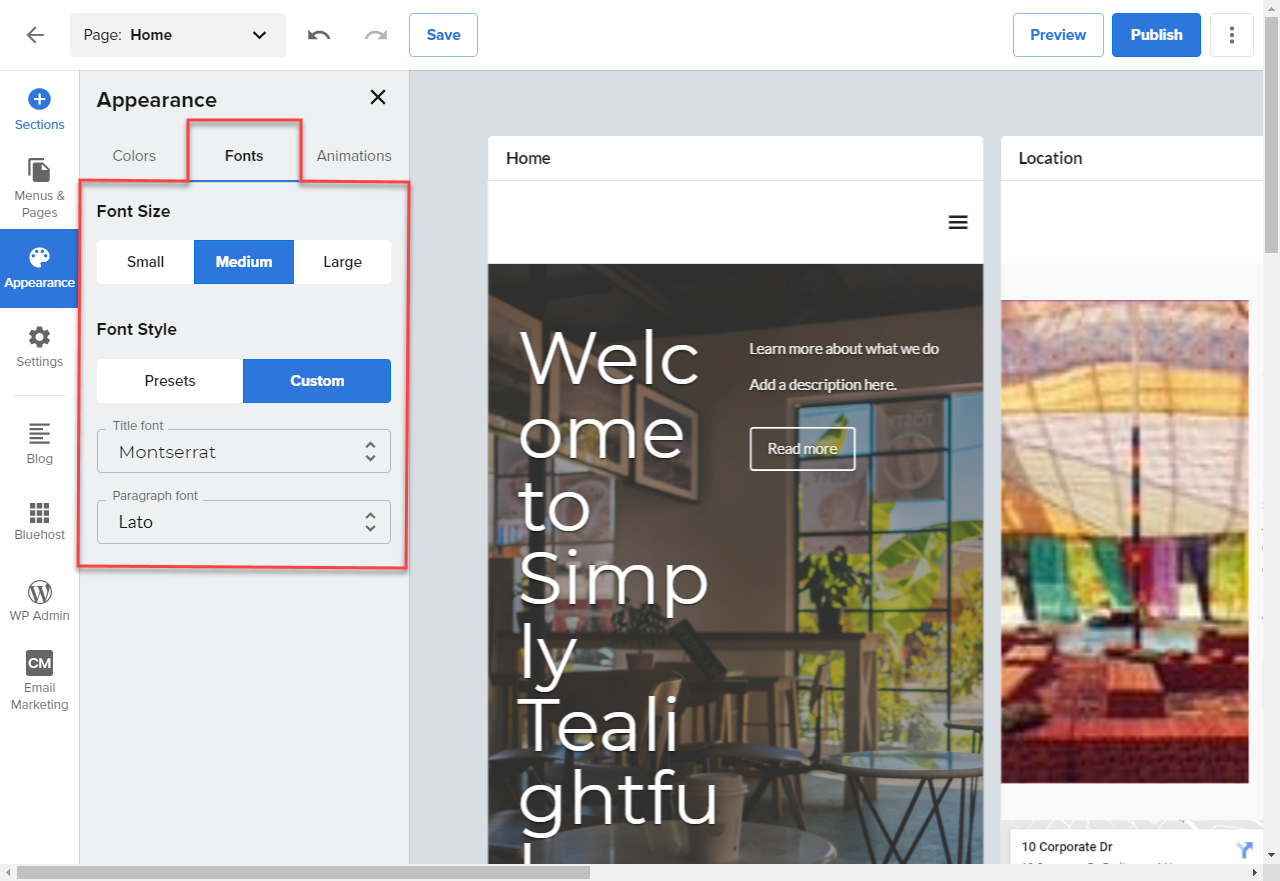Click Read more button in preview
The width and height of the screenshot is (1280, 881).
coord(802,449)
